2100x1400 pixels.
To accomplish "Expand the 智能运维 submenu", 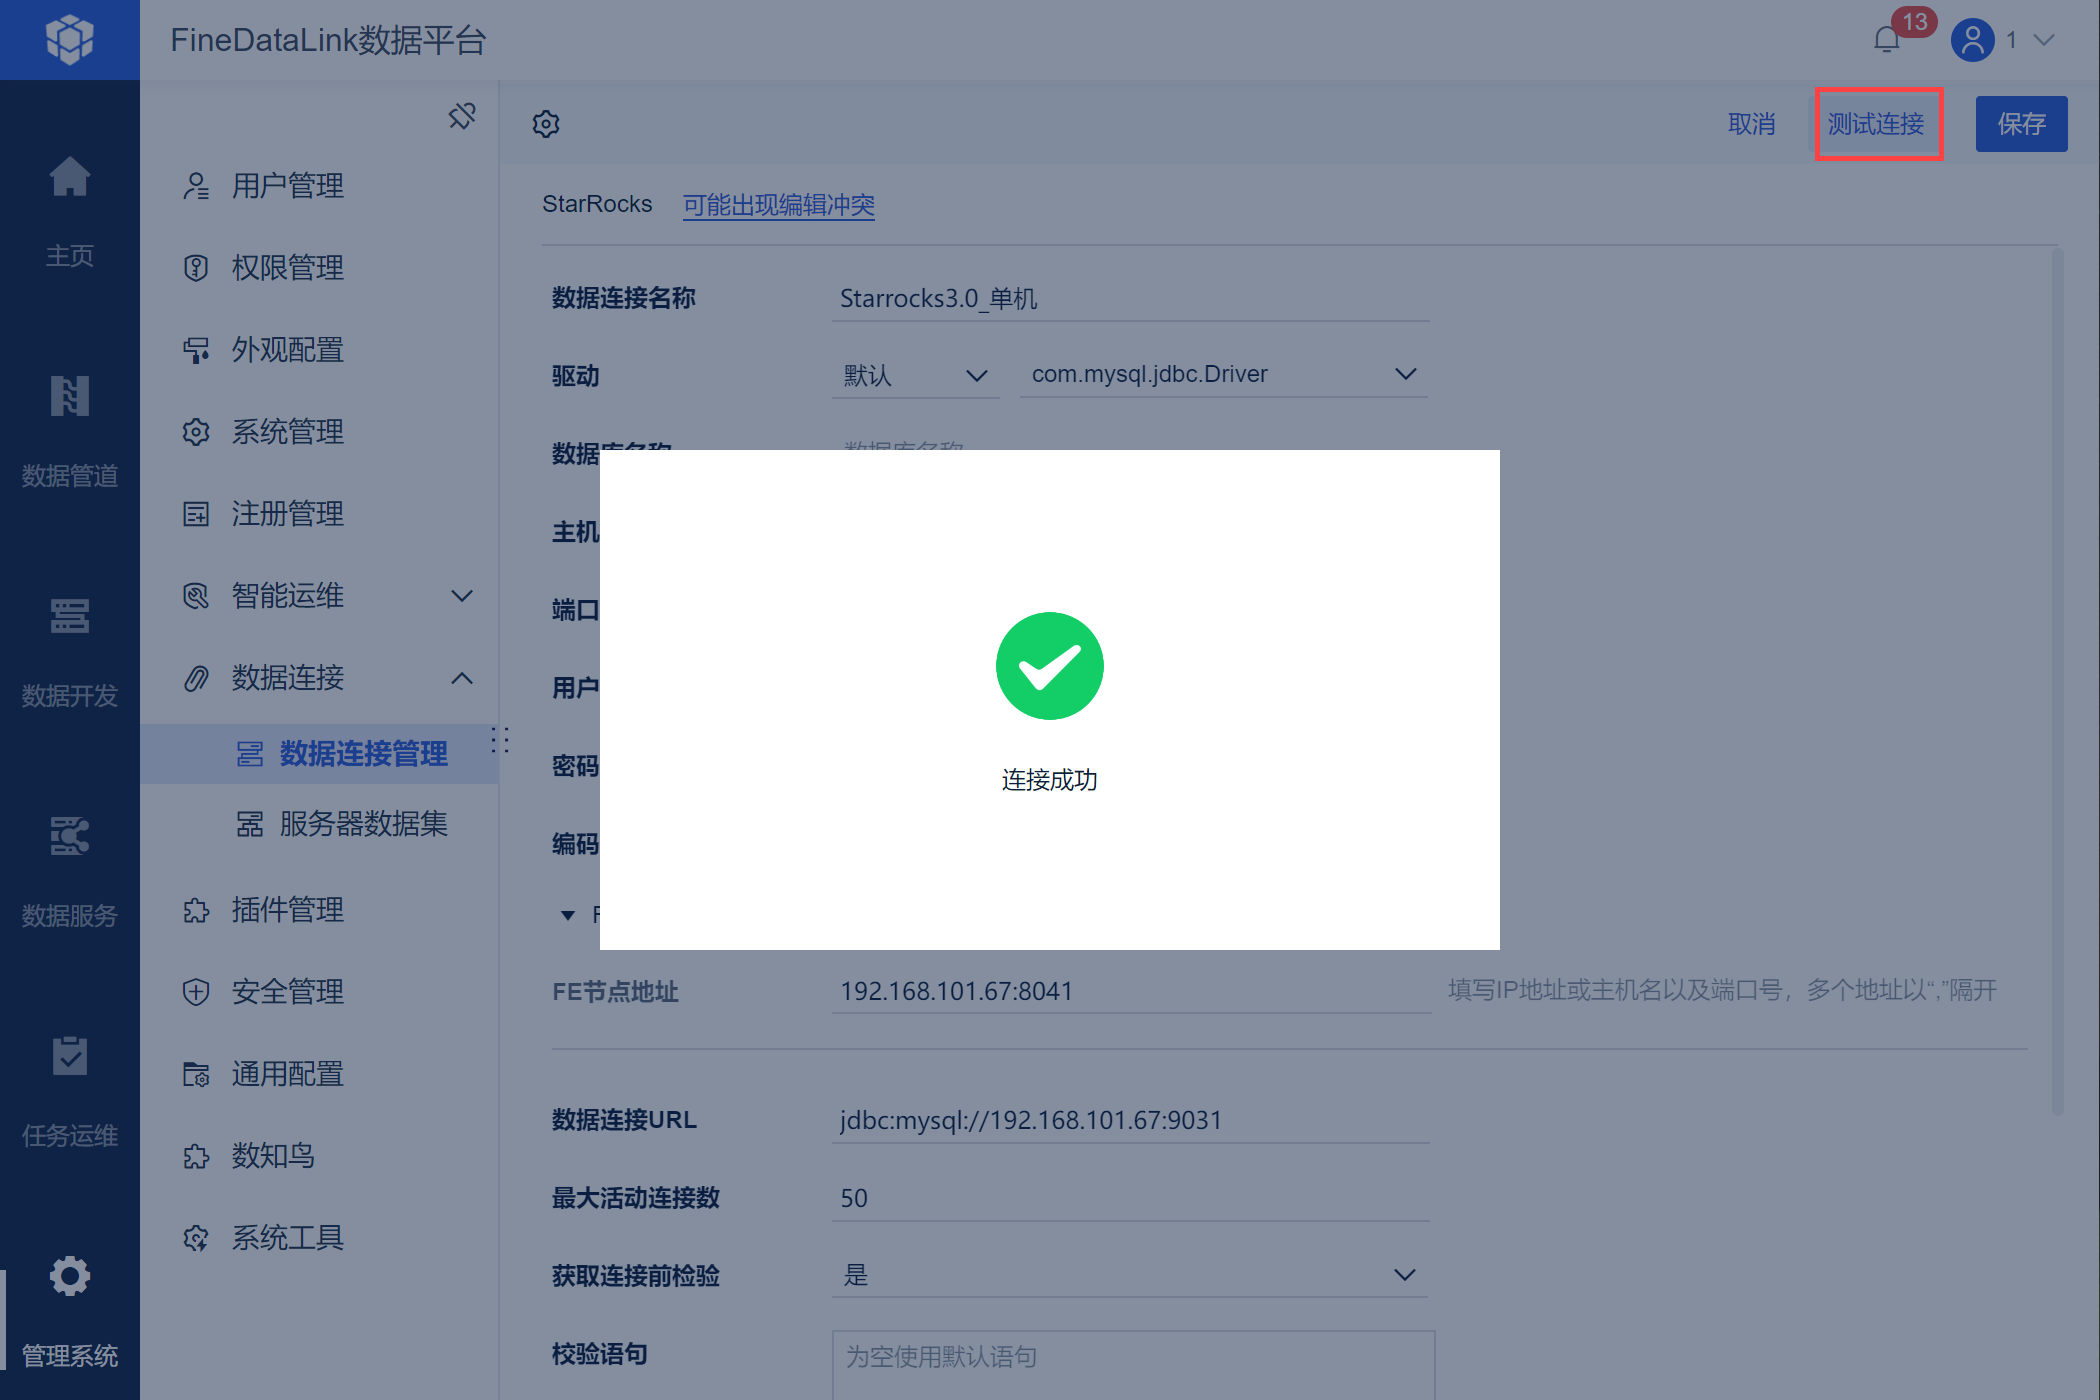I will click(x=462, y=596).
